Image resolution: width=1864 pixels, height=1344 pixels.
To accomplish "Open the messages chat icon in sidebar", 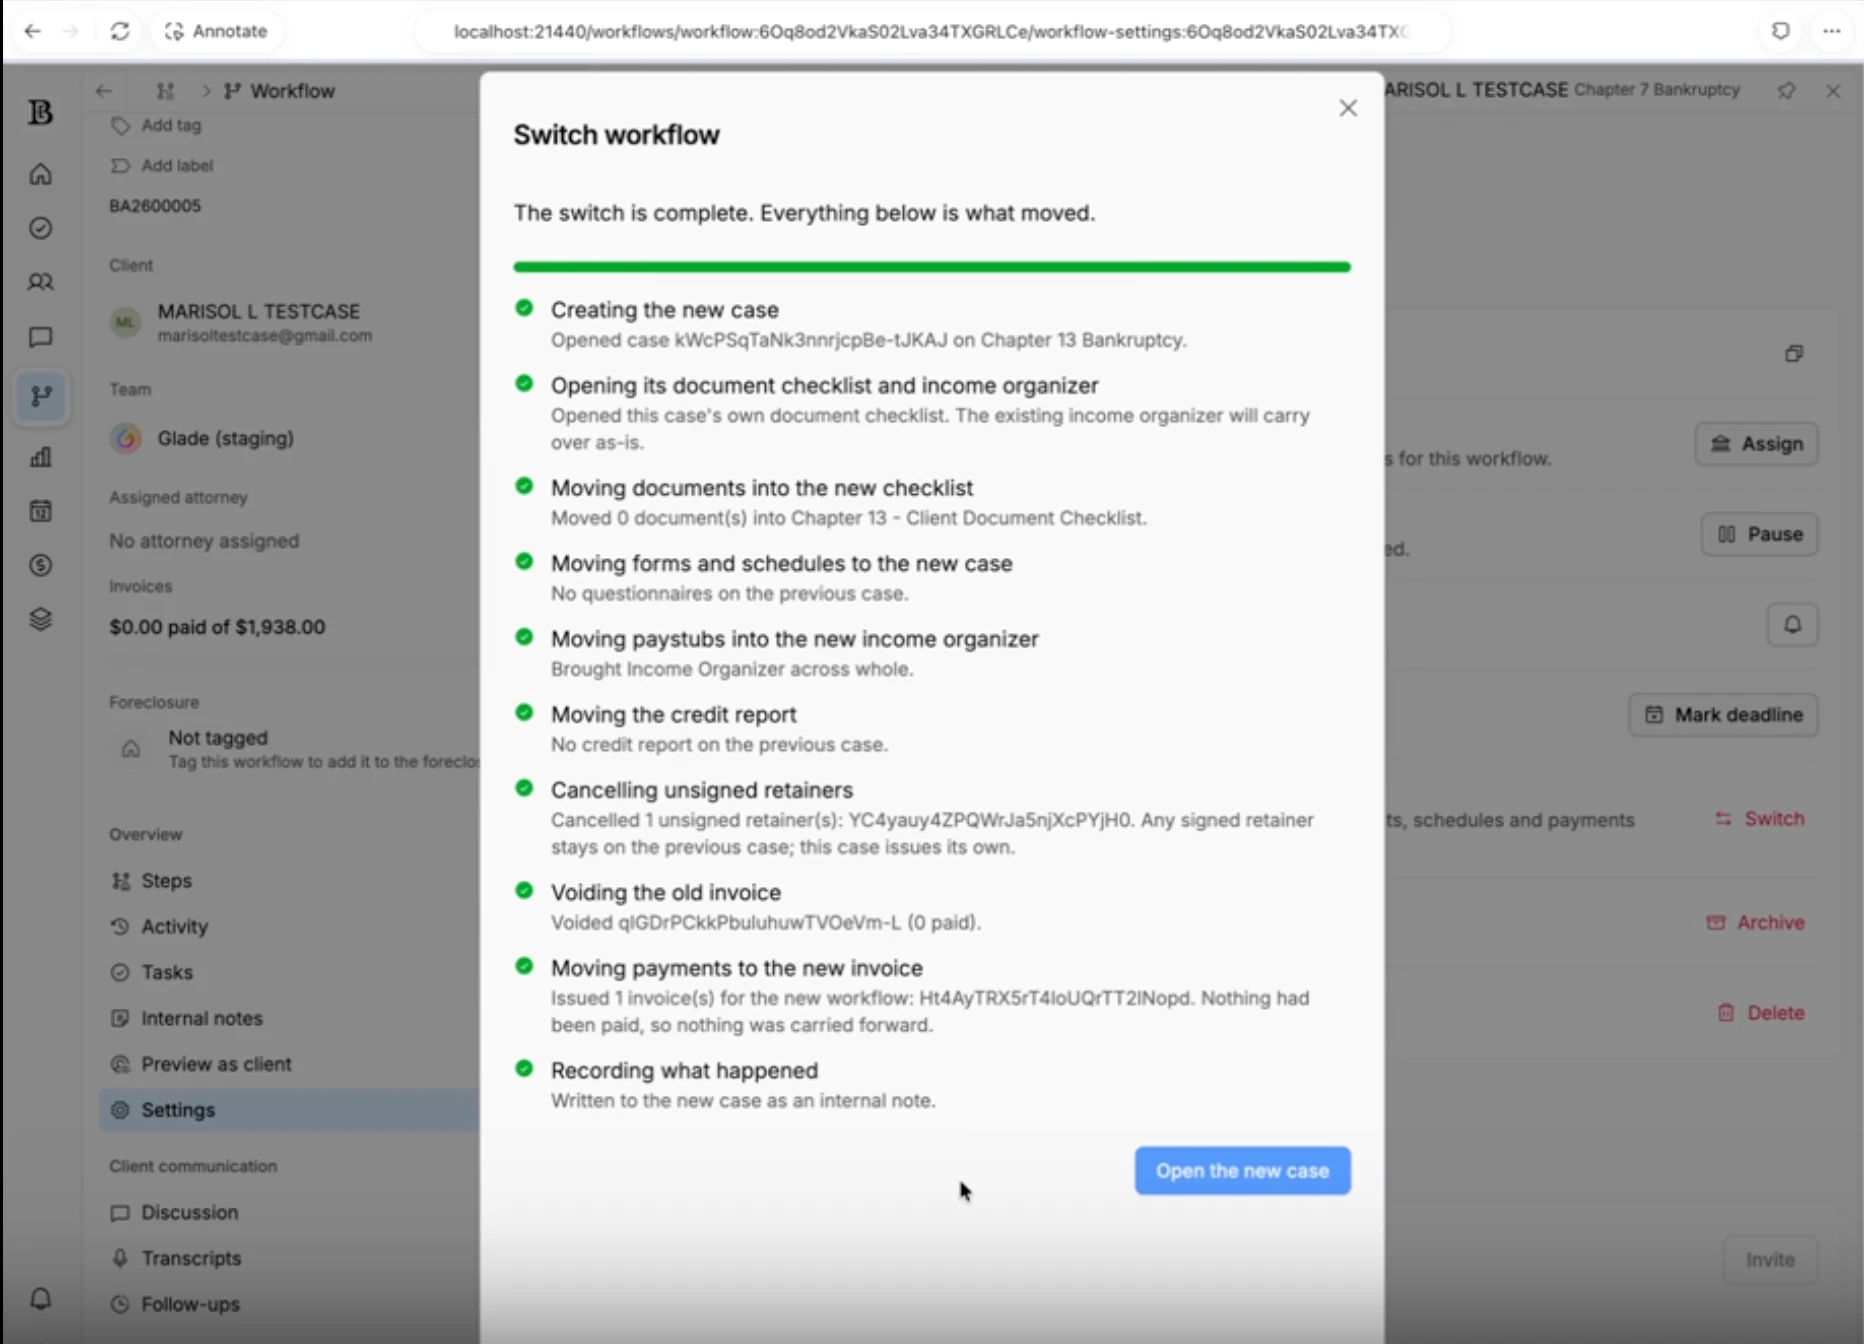I will click(41, 337).
